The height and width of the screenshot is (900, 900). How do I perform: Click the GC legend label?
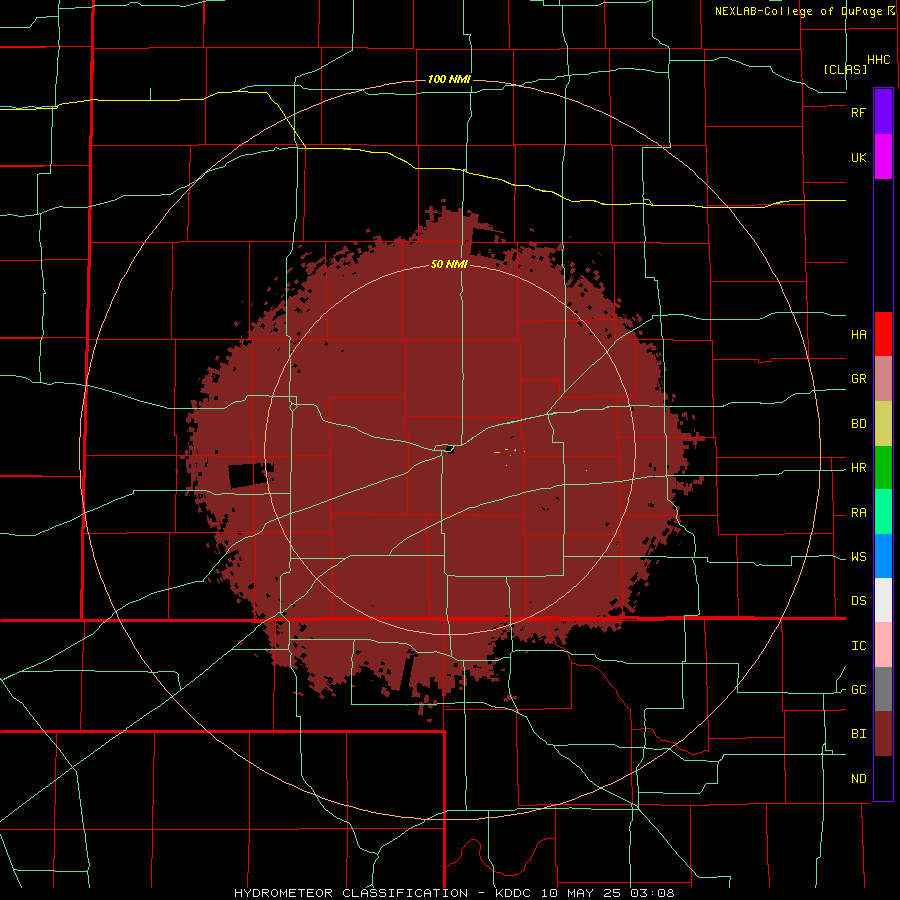pos(858,690)
